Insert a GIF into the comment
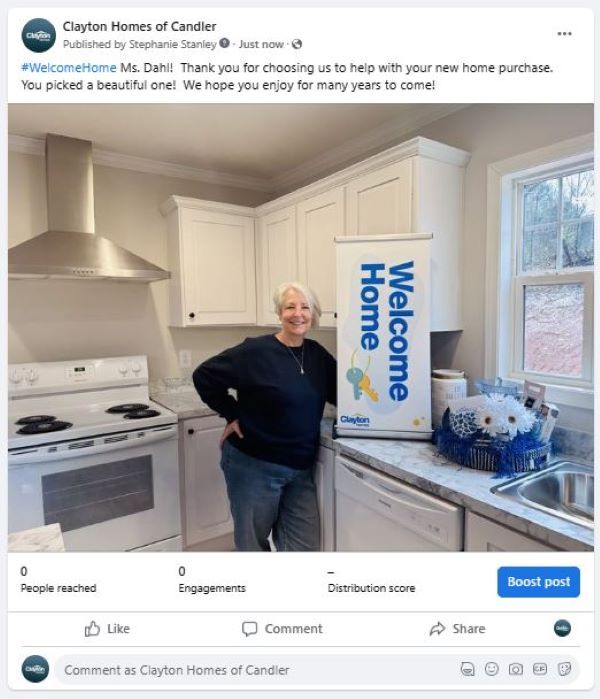The height and width of the screenshot is (699, 600). click(540, 669)
